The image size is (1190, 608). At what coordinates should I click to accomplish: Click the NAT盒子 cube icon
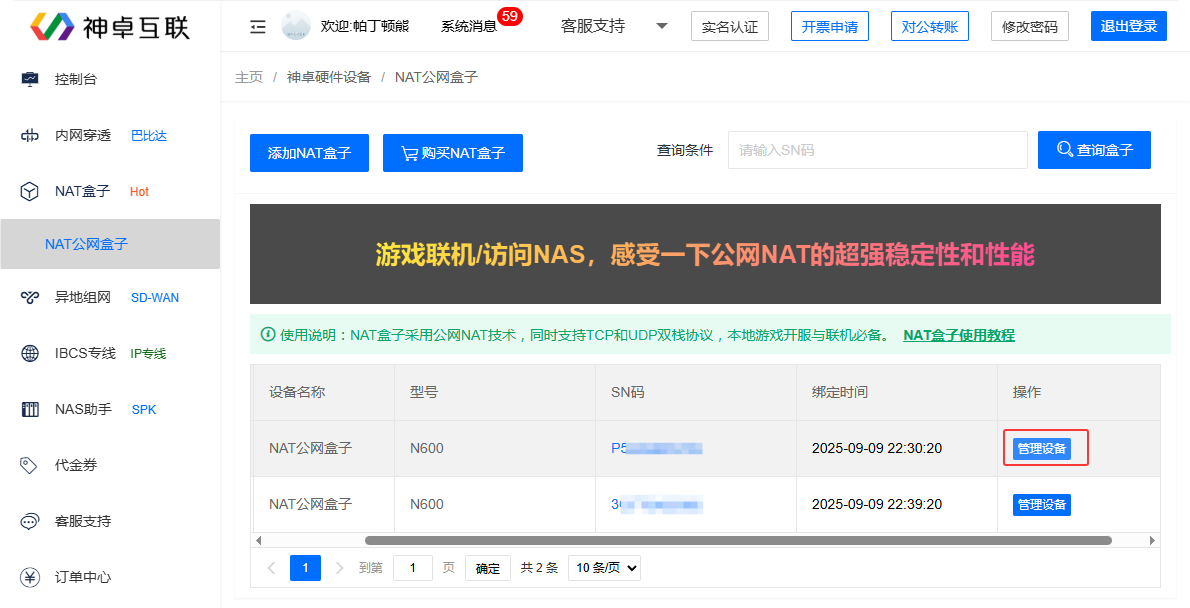pos(30,191)
